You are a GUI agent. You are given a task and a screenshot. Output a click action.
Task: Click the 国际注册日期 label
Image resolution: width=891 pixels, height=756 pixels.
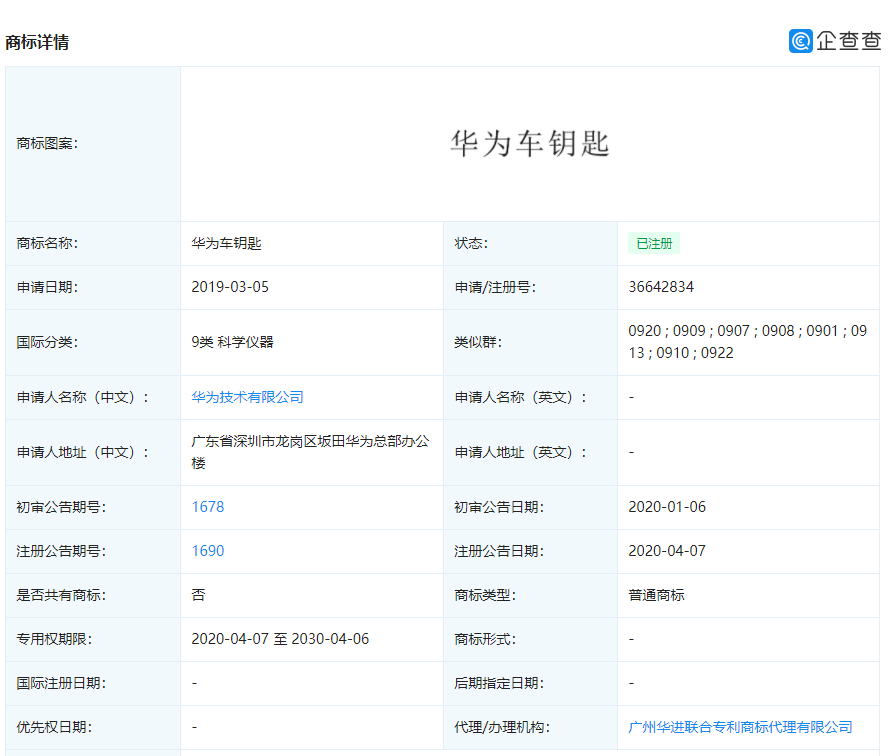pos(61,683)
